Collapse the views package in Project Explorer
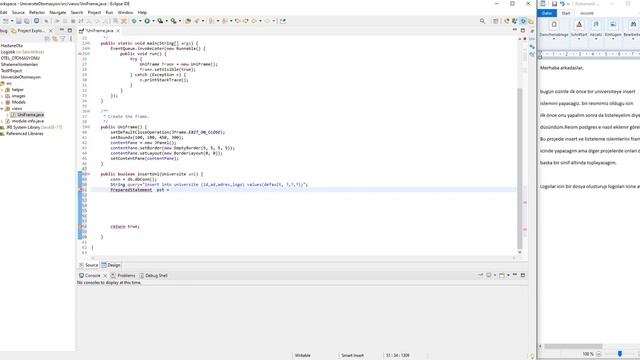Screen dimensions: 640x360 coord(2,109)
